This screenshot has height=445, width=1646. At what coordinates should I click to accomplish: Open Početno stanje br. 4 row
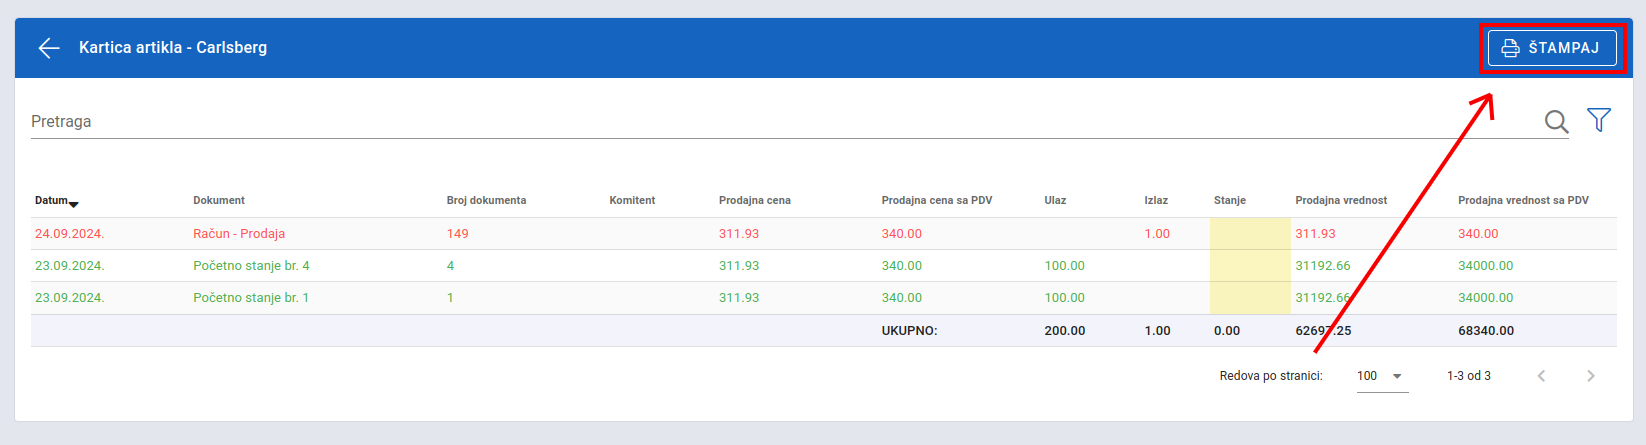251,266
